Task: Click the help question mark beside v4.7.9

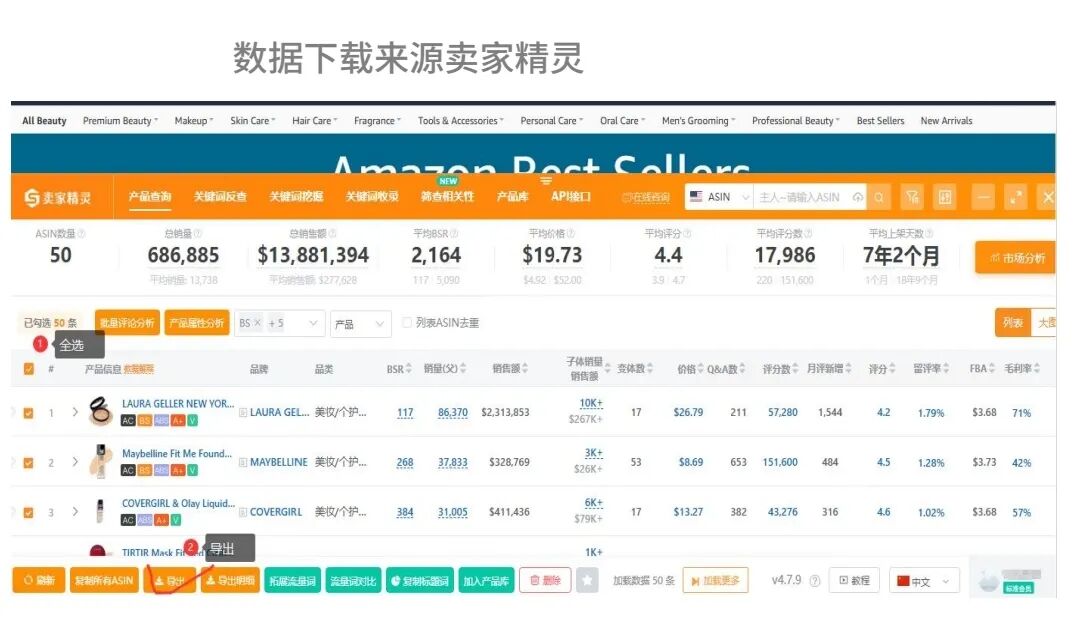Action: tap(815, 581)
